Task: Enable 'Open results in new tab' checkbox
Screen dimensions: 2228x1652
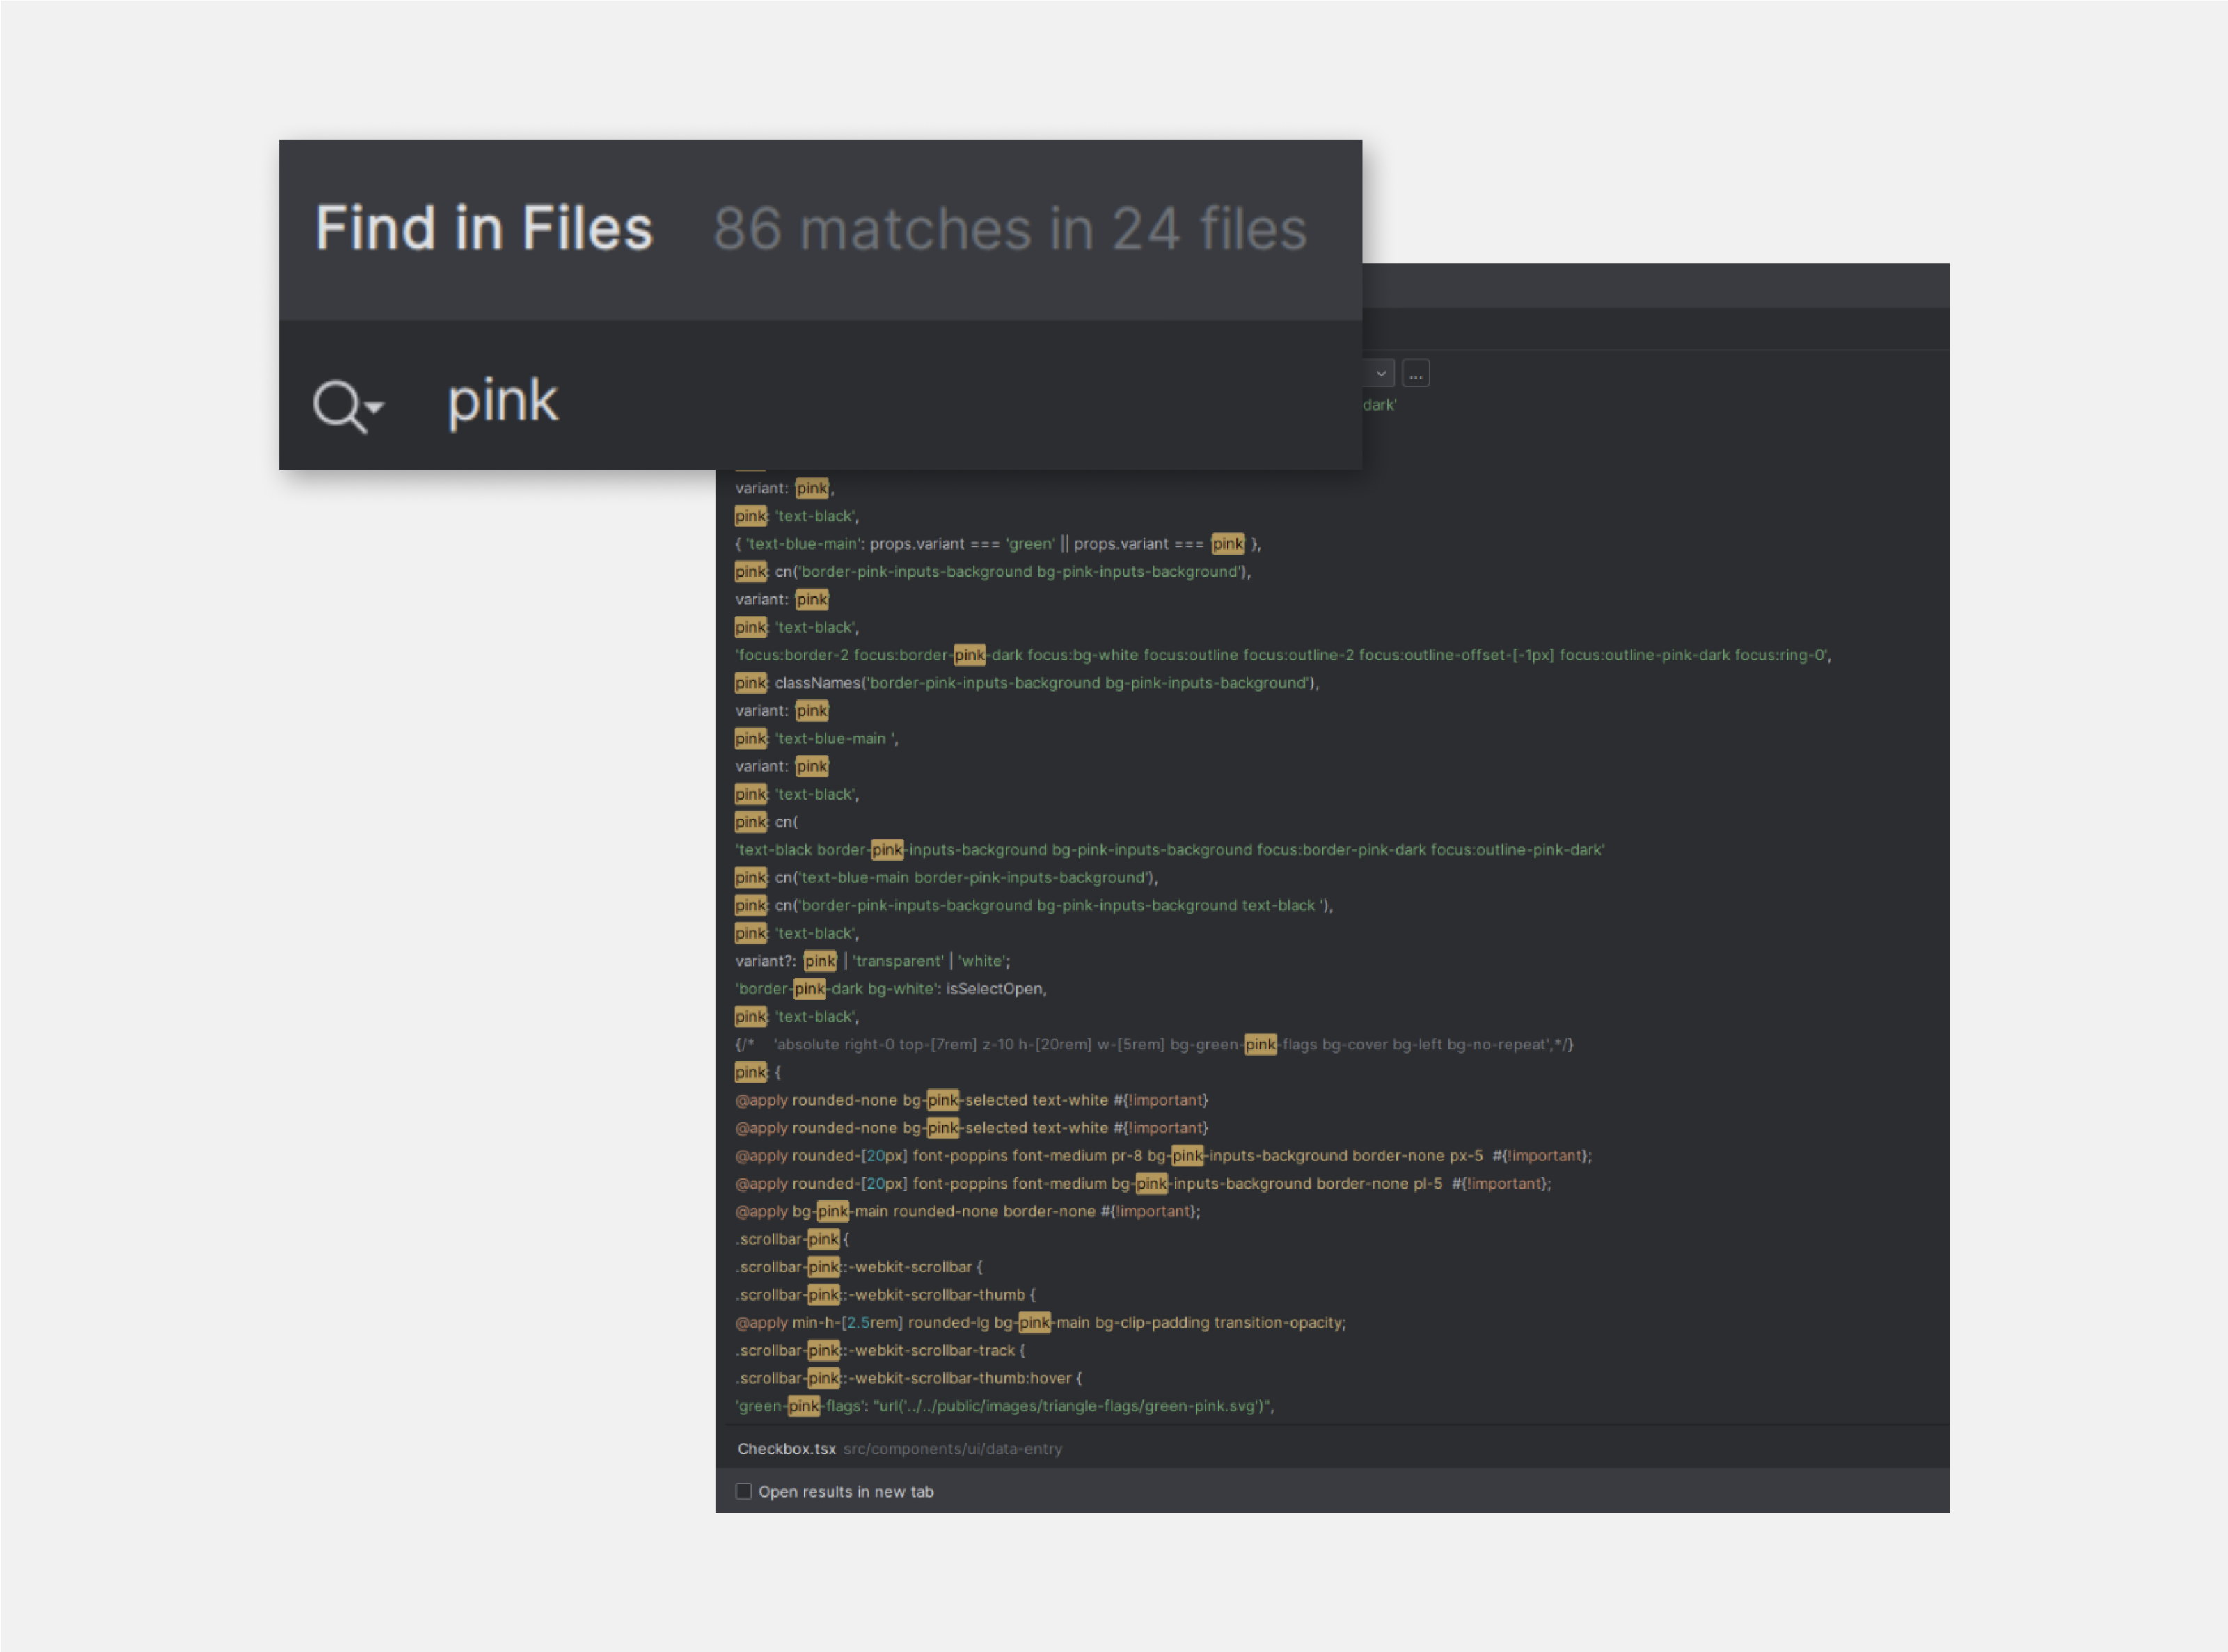Action: coord(744,1491)
